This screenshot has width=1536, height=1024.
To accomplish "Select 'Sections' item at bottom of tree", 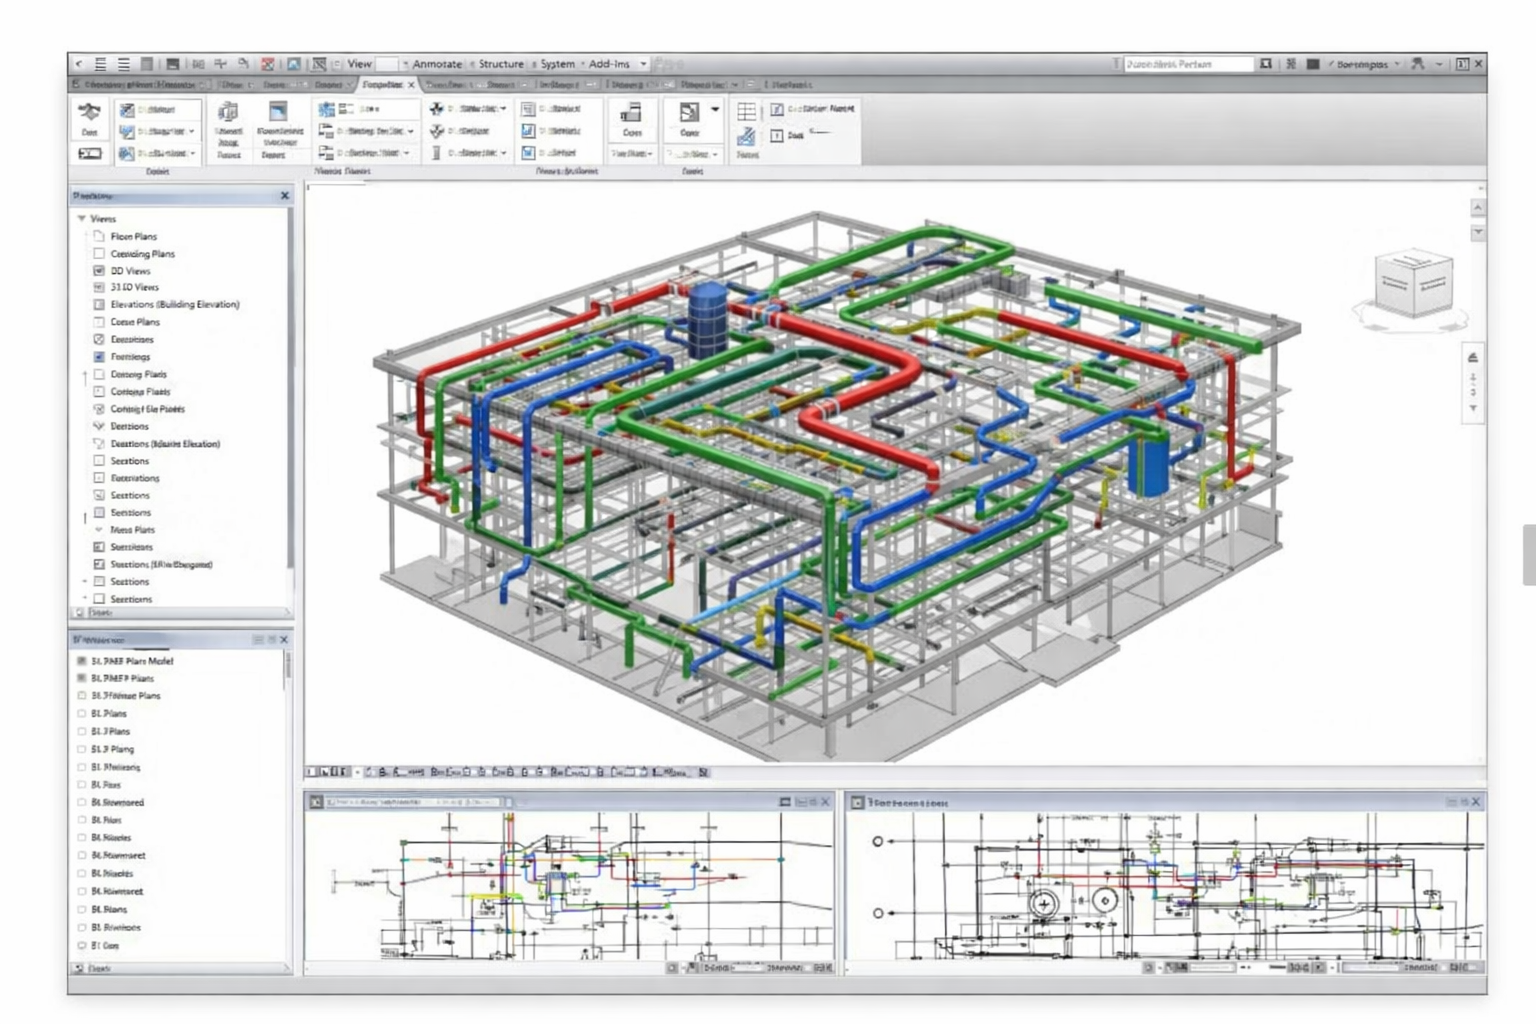I will click(x=131, y=599).
